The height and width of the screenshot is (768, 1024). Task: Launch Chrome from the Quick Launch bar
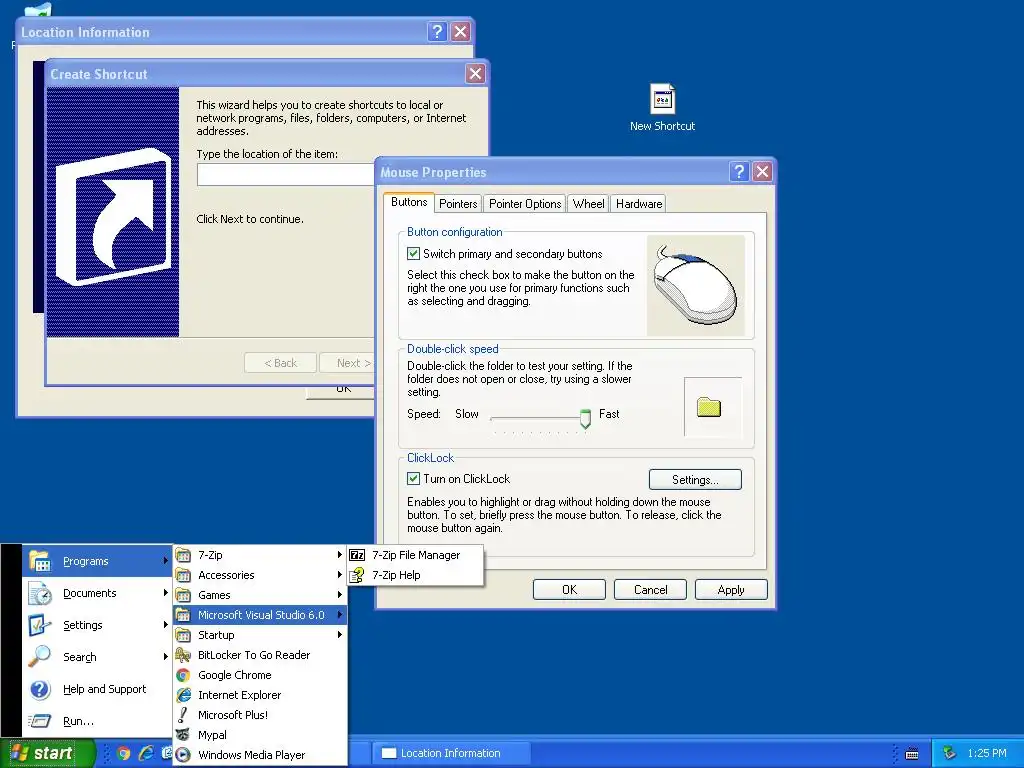point(123,753)
